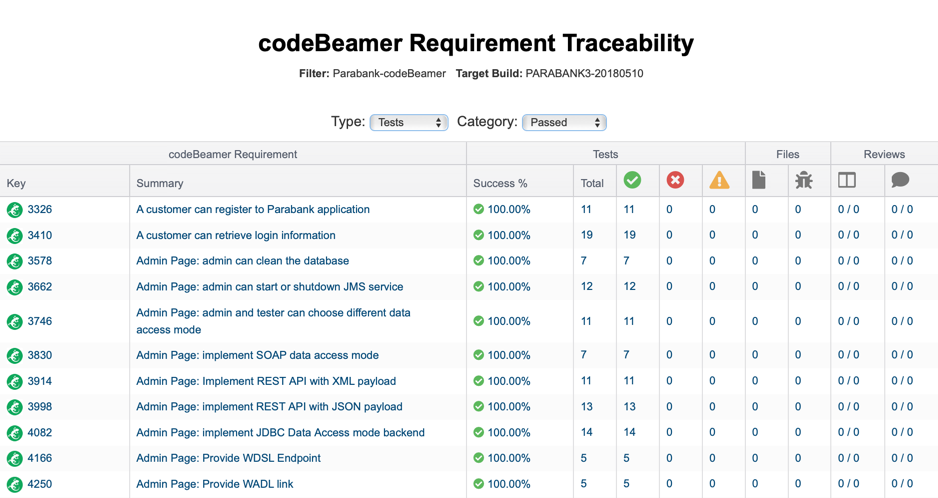Open the Type dropdown showing Tests

coord(409,122)
